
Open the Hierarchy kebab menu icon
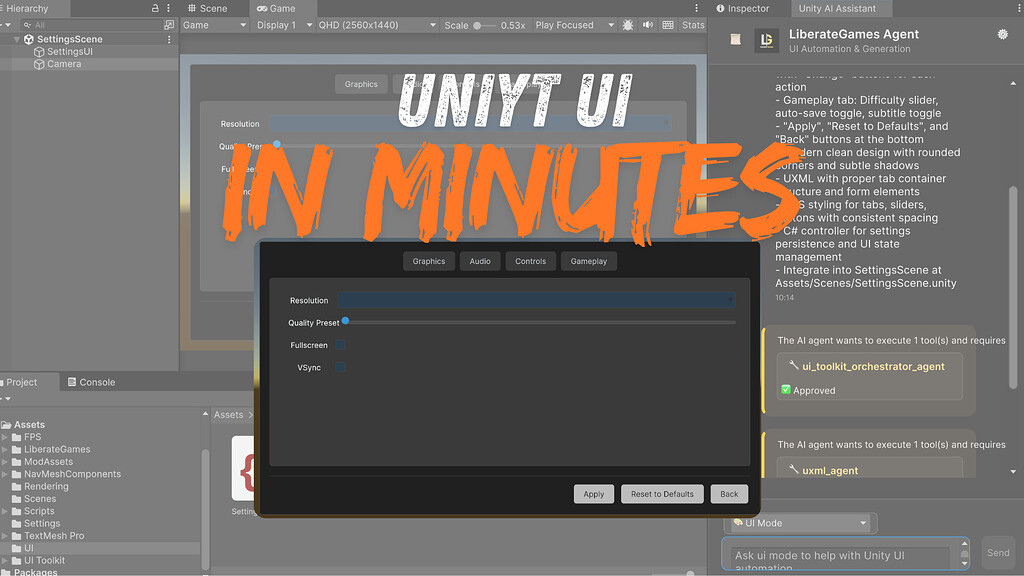pyautogui.click(x=167, y=8)
